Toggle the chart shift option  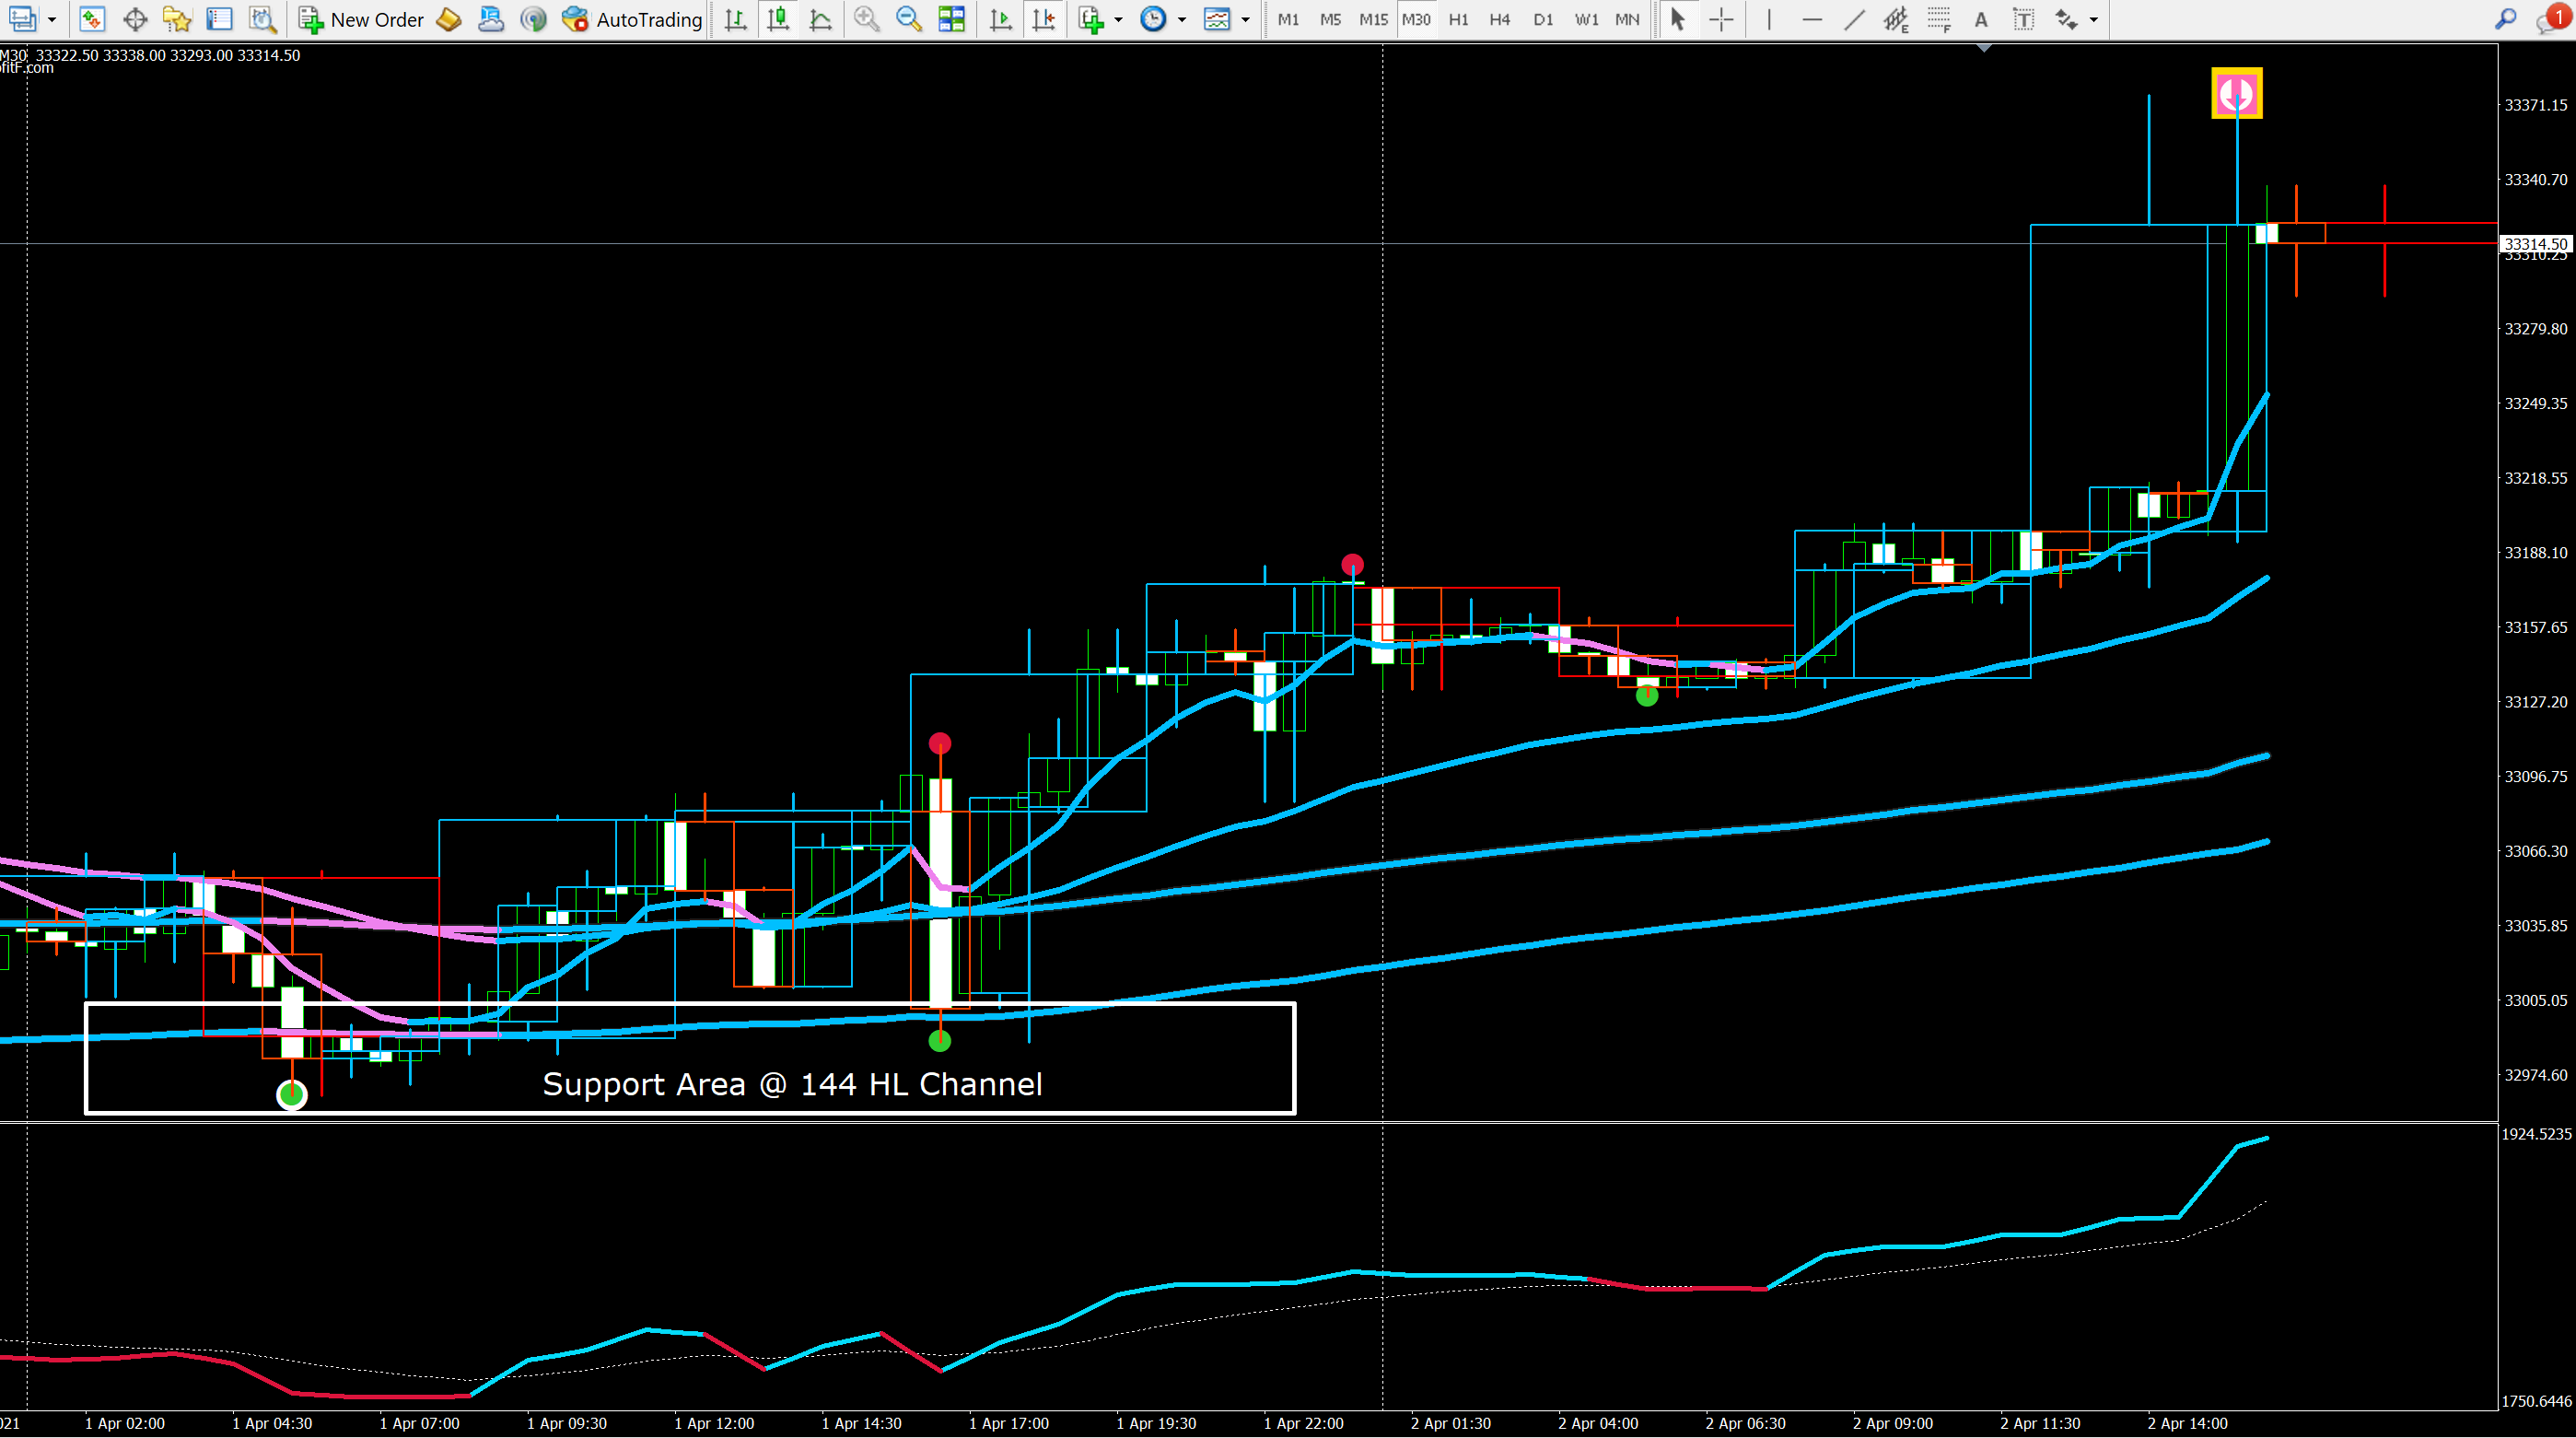click(x=1043, y=19)
